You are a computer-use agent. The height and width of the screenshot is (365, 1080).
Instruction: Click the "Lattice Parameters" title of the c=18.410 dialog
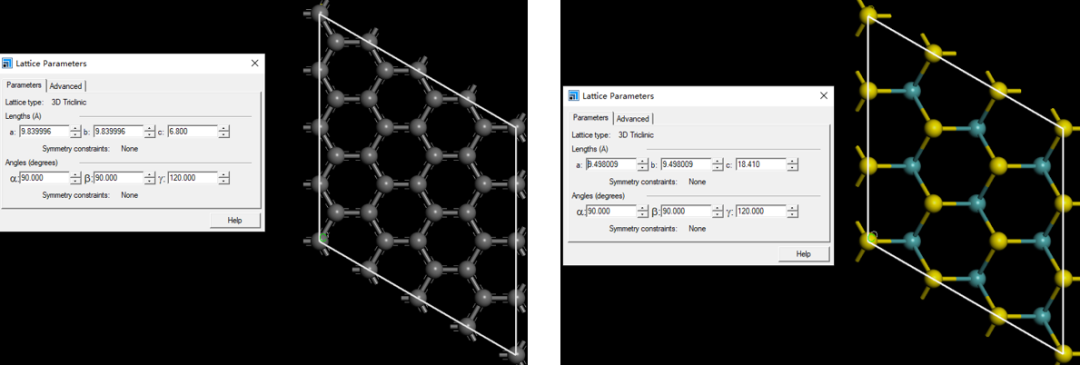click(x=619, y=96)
